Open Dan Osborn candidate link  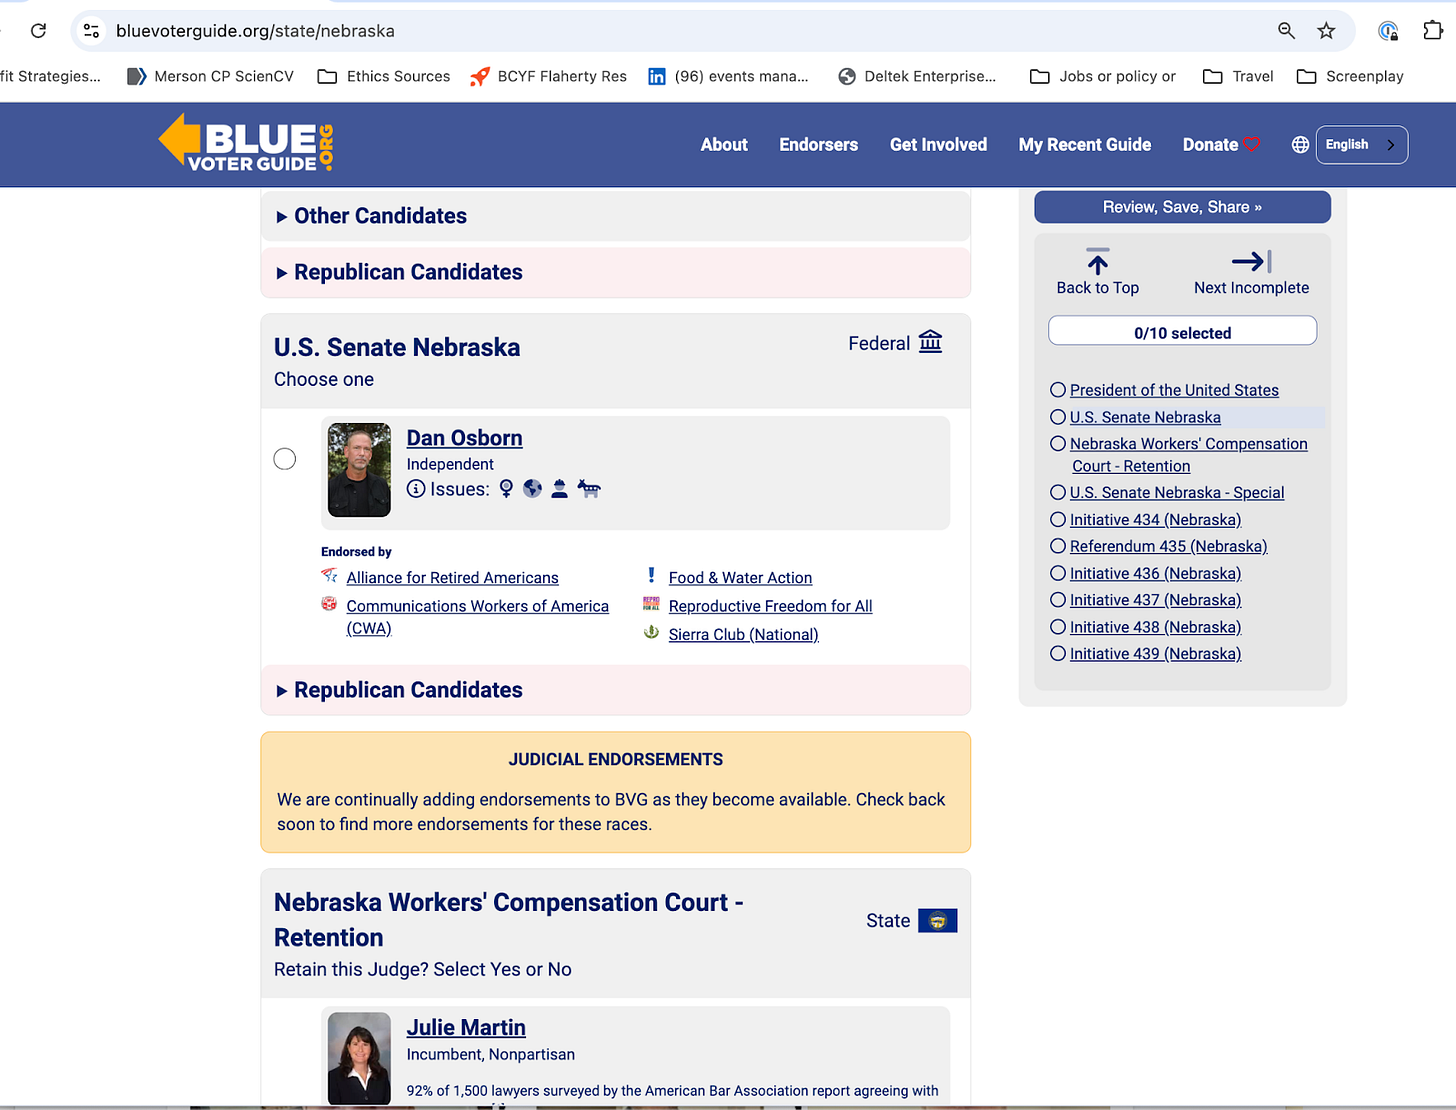coord(464,438)
